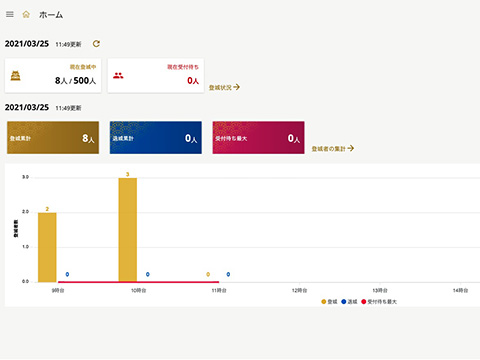Click arrow icon beside 登城者の集計 link

pos(351,148)
